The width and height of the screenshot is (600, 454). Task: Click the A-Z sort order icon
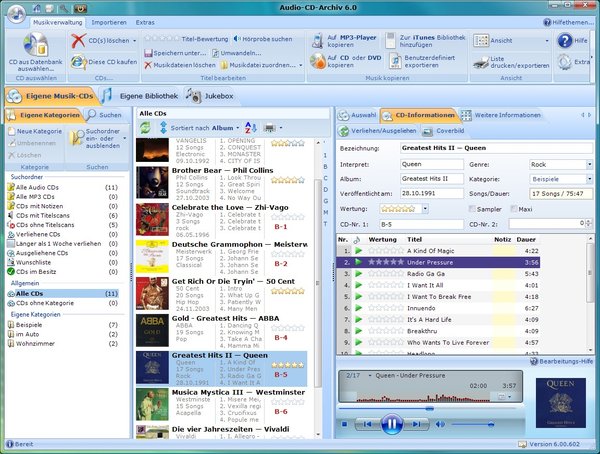coord(251,127)
